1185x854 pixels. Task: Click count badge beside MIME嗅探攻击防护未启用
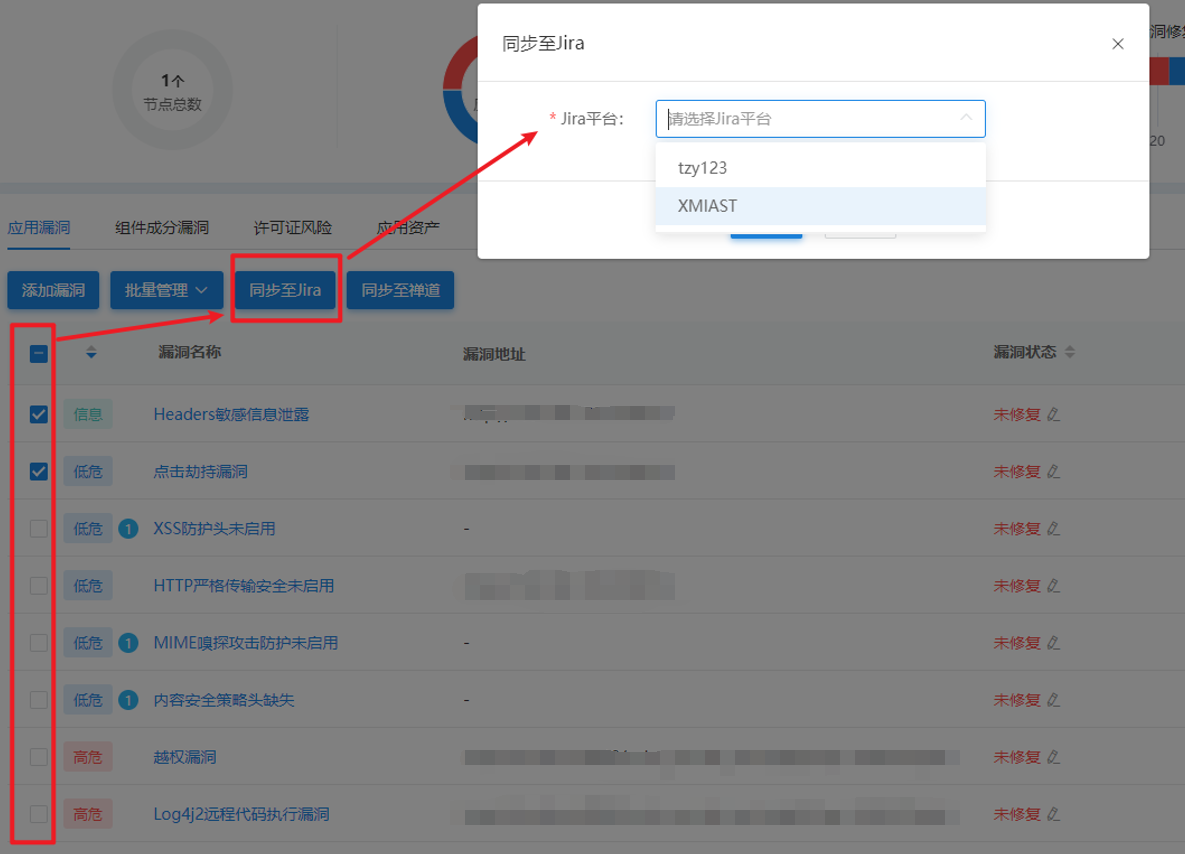pyautogui.click(x=128, y=642)
